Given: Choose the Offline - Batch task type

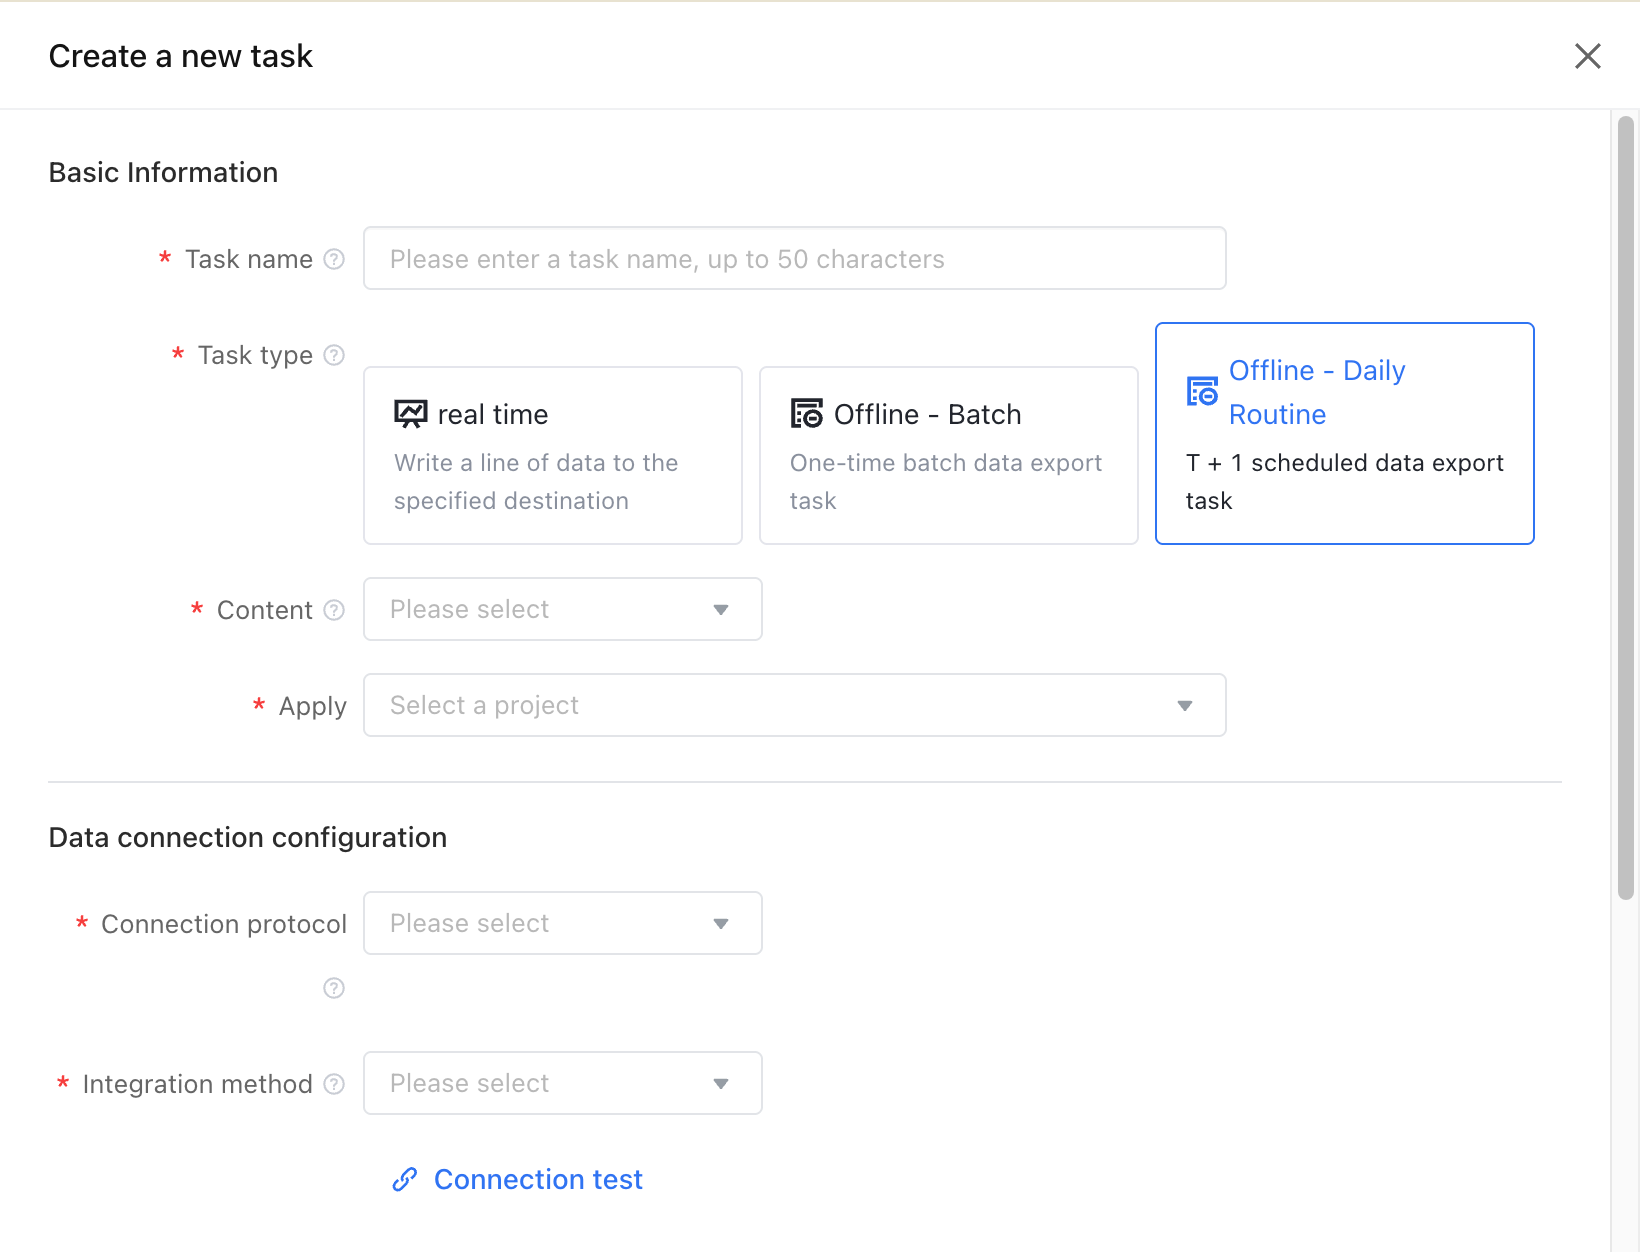Looking at the screenshot, I should pos(949,456).
